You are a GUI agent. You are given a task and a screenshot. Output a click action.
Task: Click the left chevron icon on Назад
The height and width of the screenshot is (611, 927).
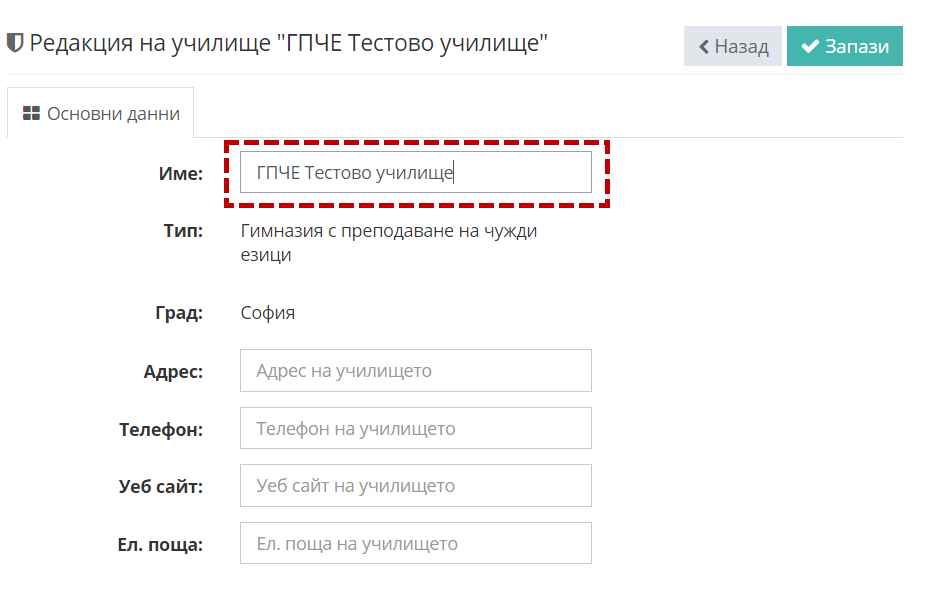pos(704,47)
